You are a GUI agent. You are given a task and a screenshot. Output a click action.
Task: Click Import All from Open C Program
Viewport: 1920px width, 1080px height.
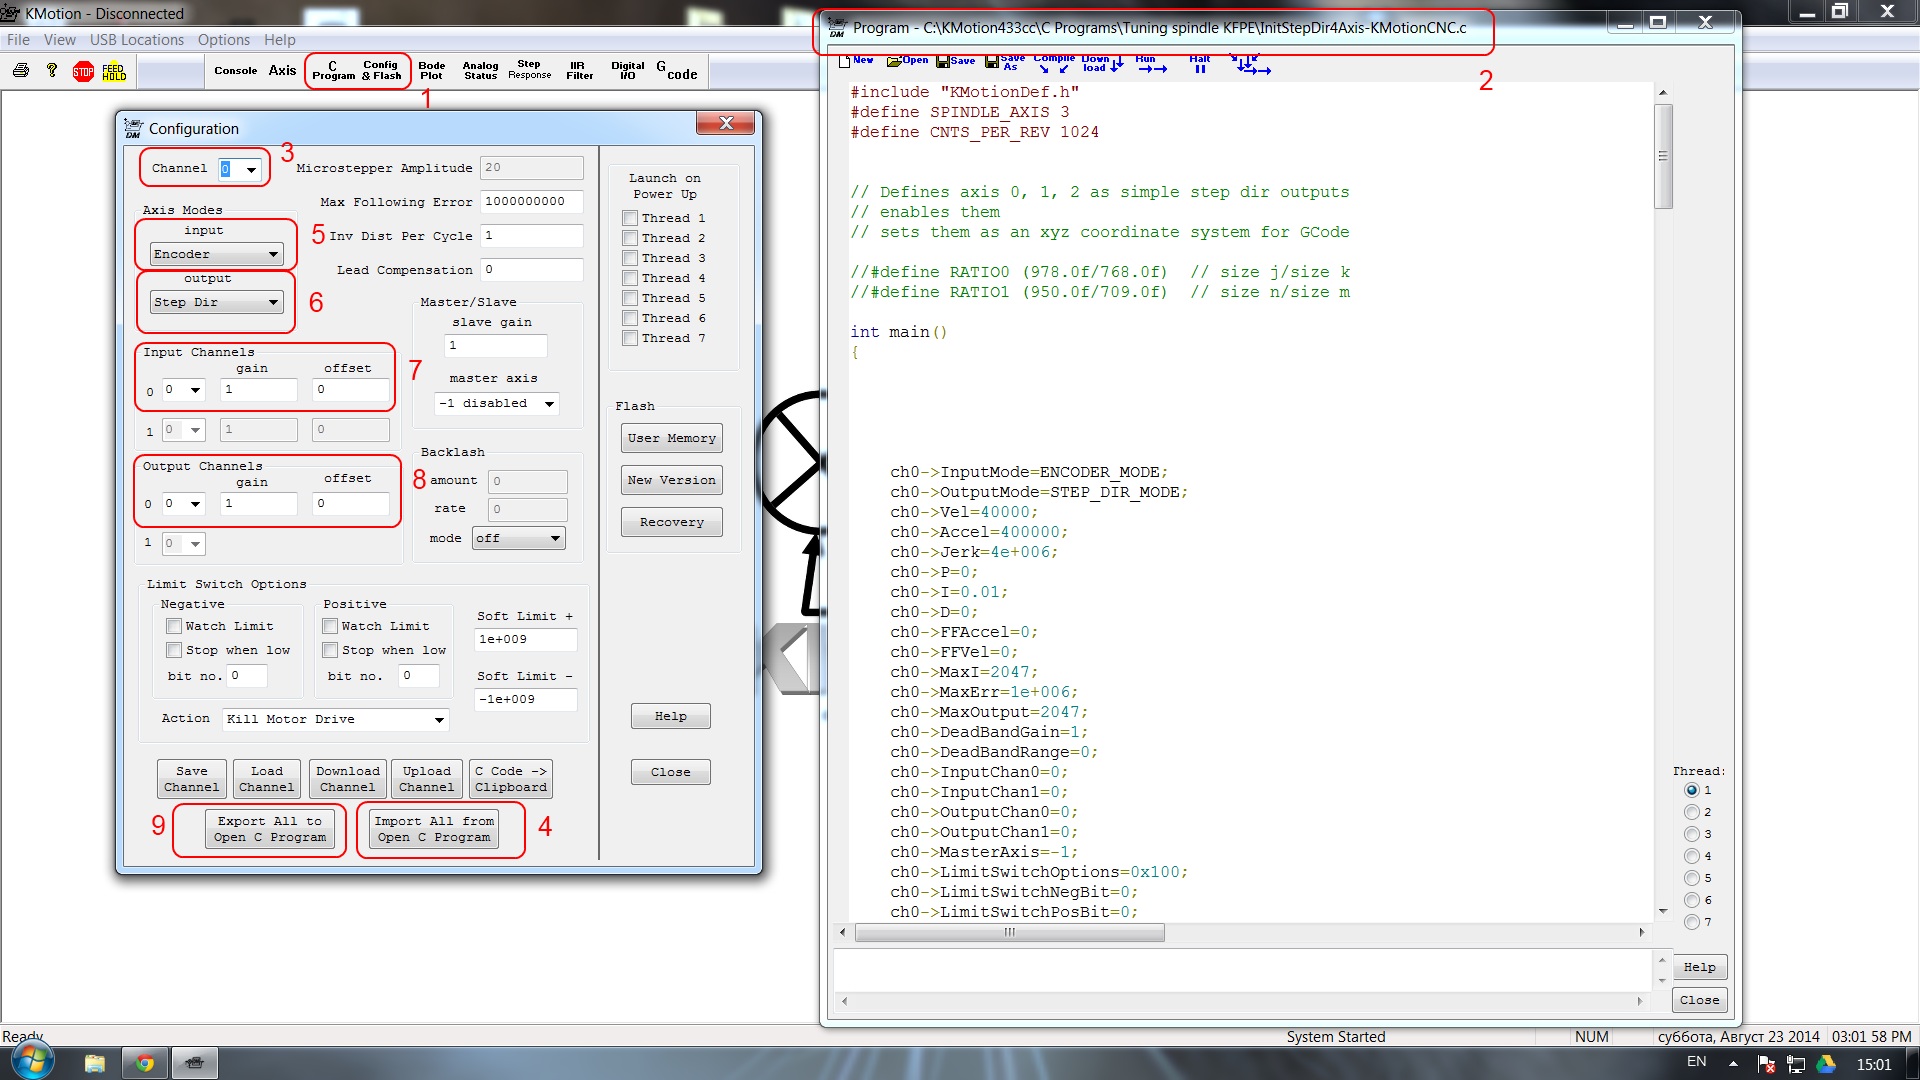(x=434, y=829)
